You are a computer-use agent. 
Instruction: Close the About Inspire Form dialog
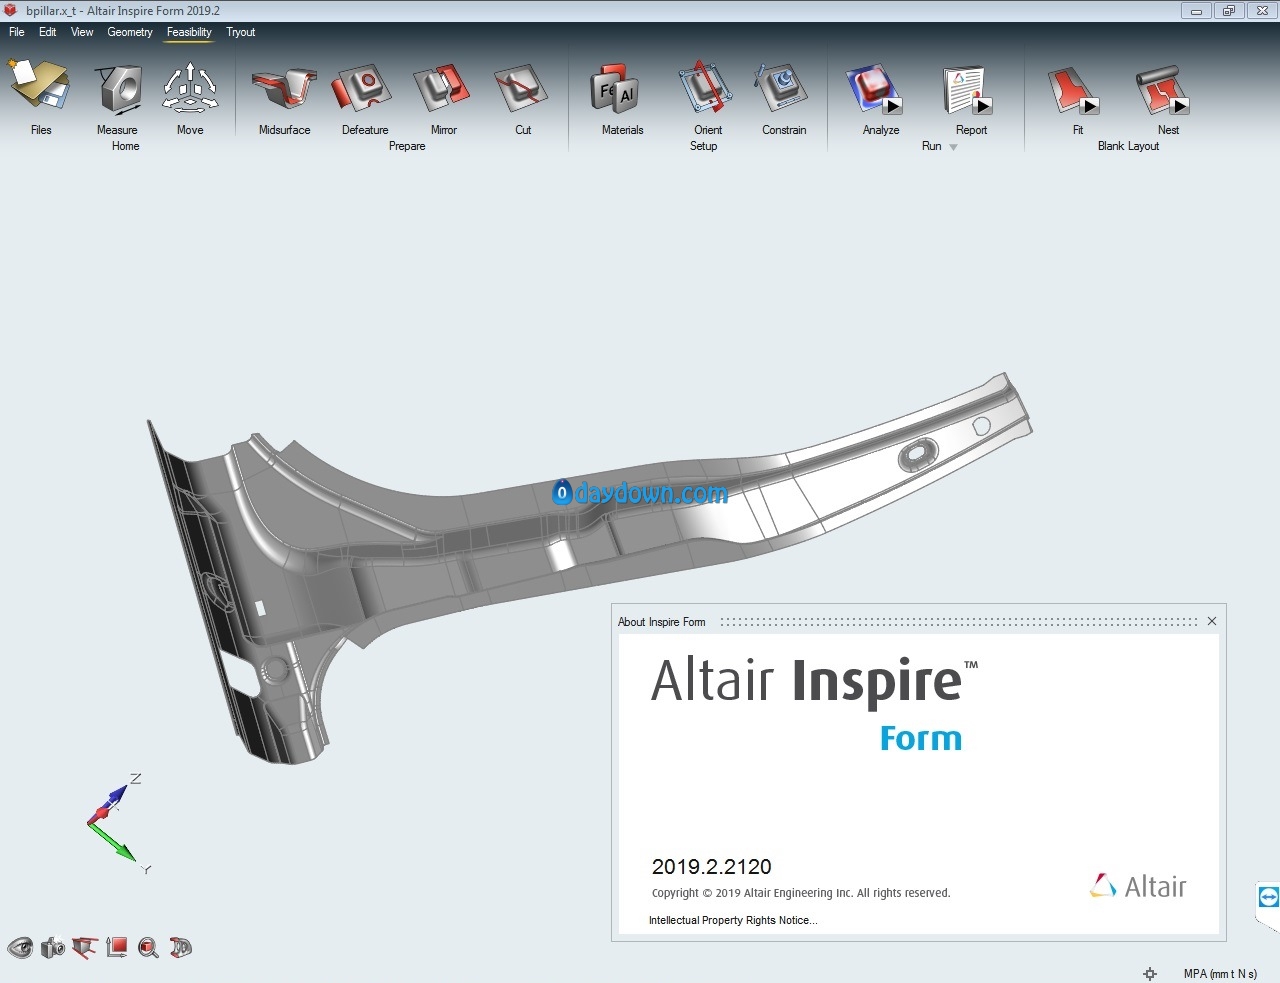[1212, 621]
